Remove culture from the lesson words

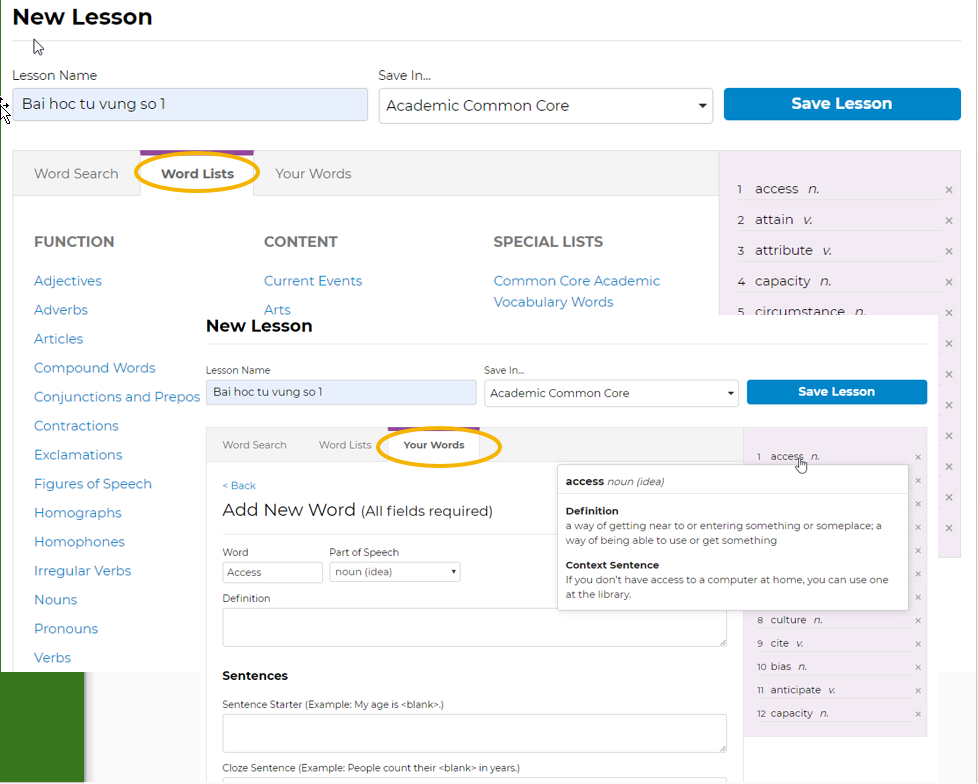coord(918,621)
